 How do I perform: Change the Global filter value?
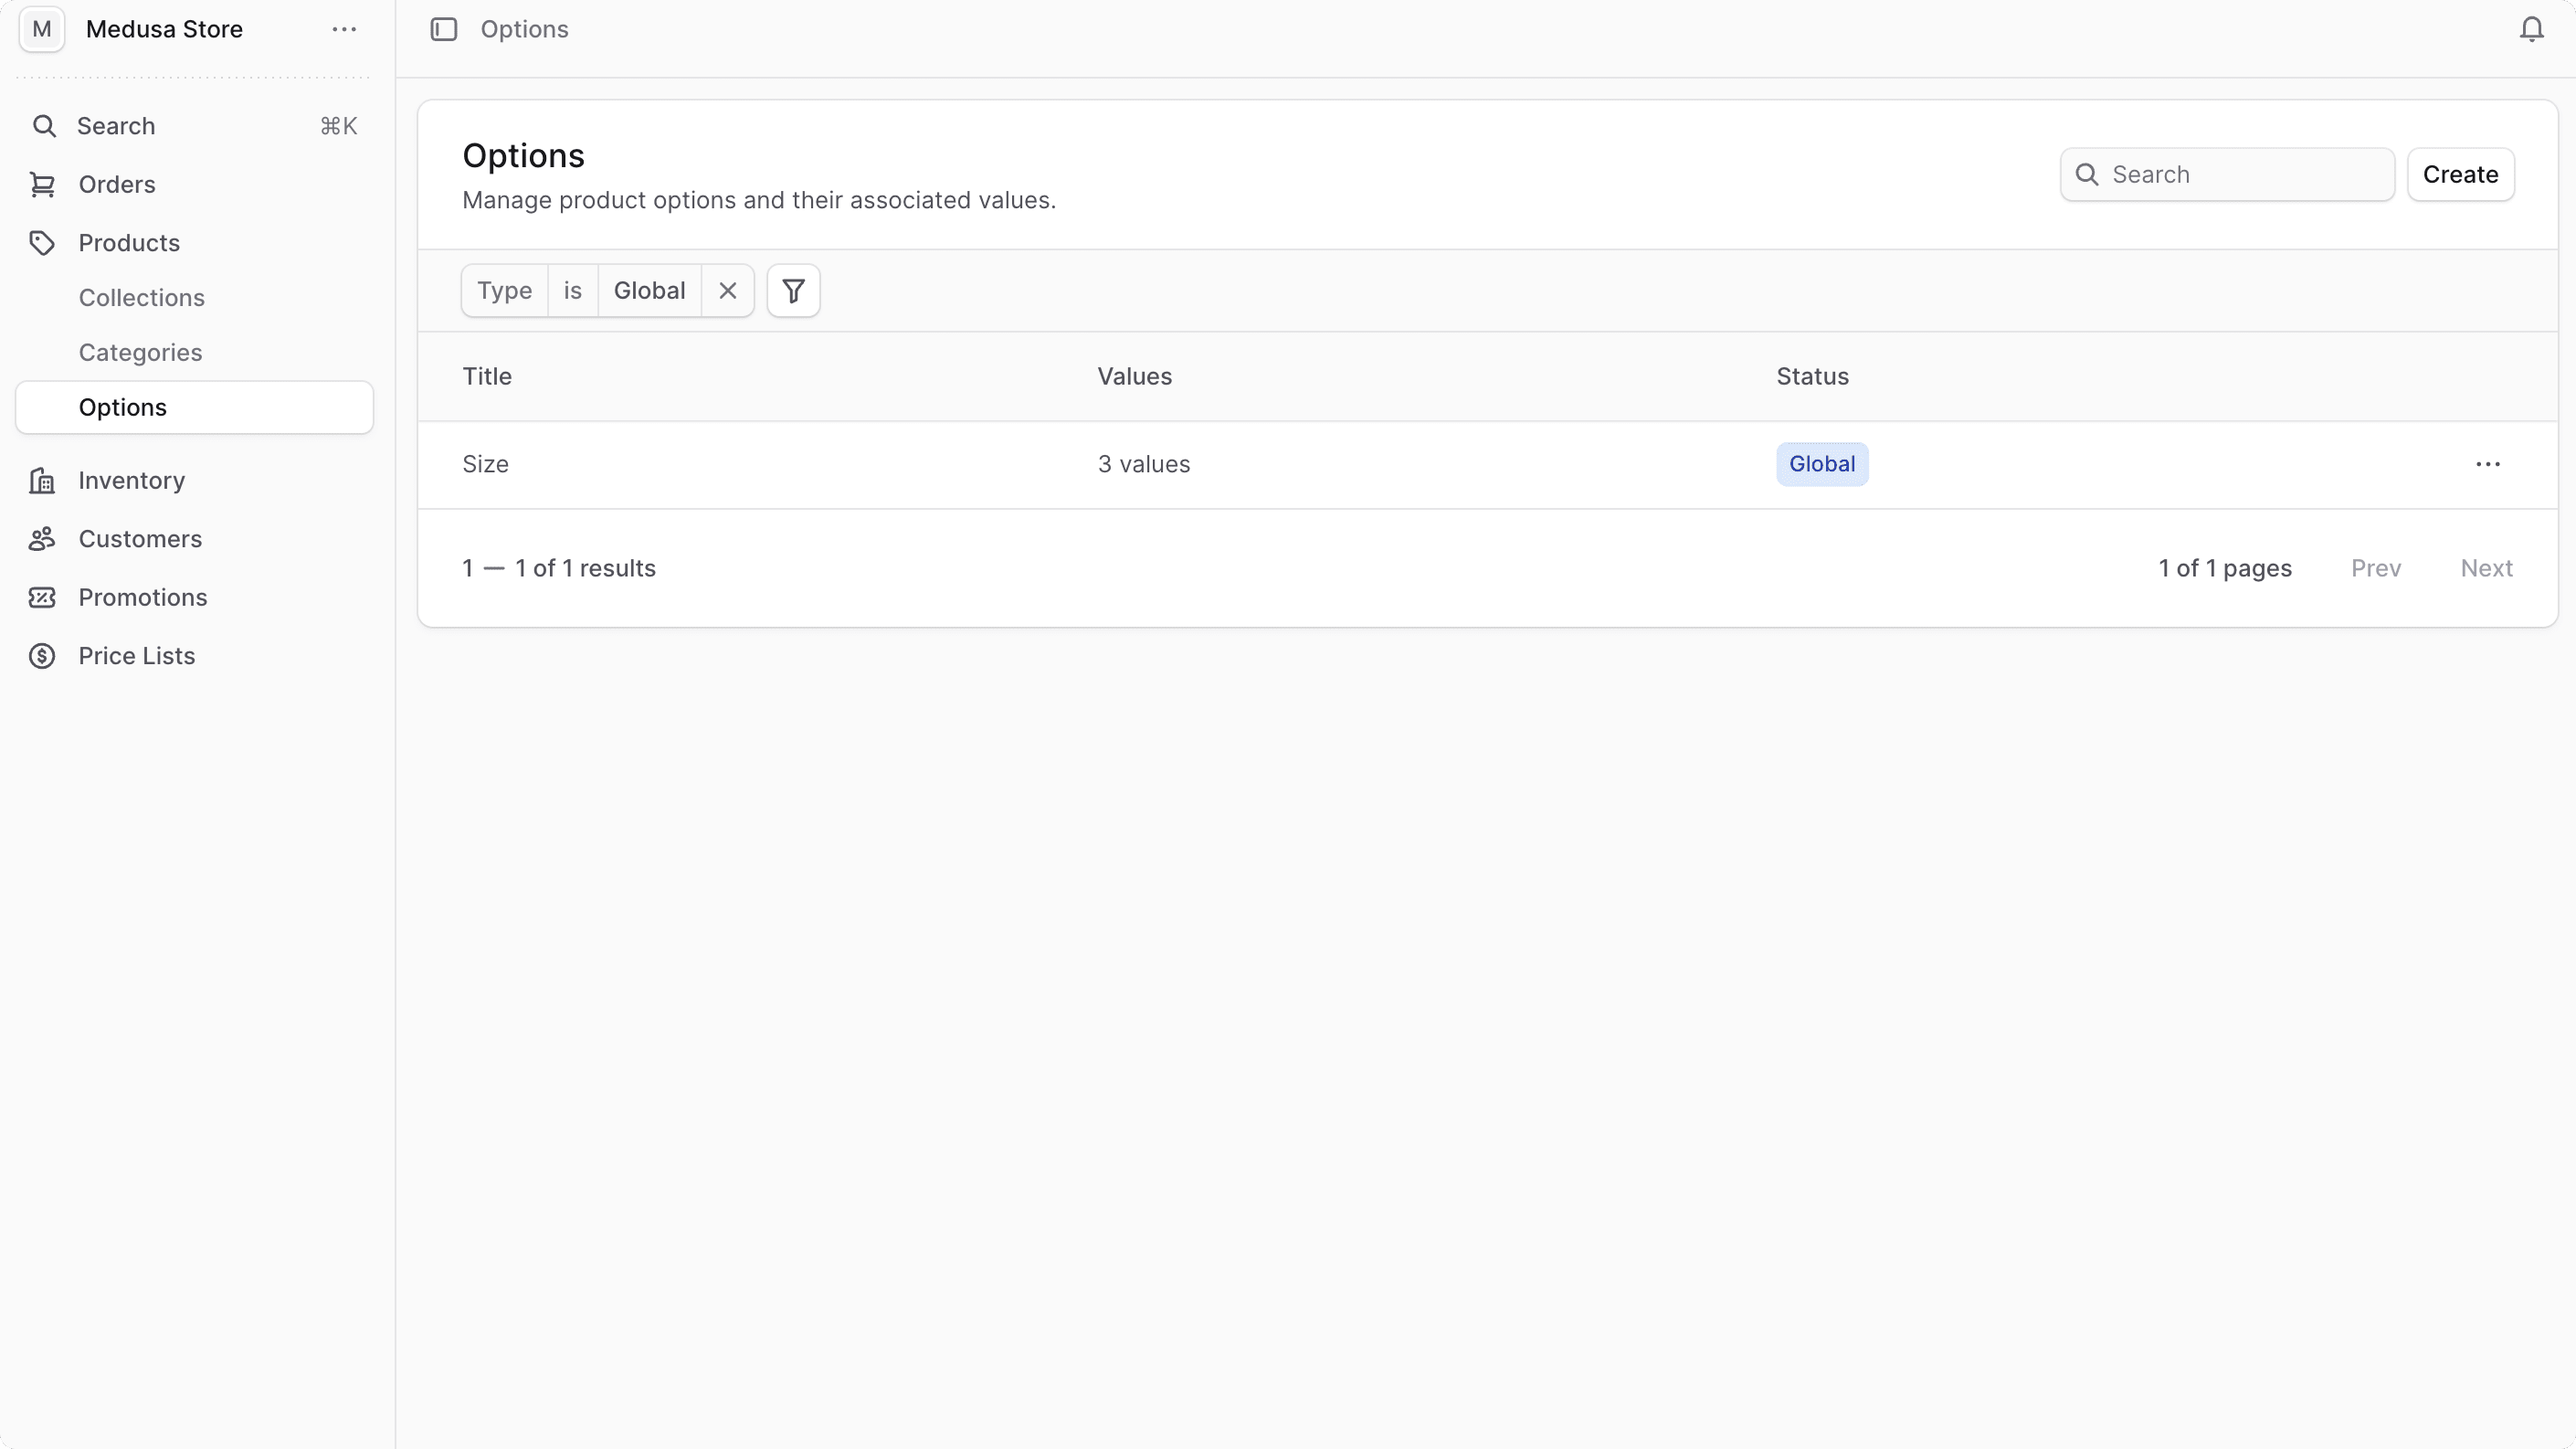(650, 291)
